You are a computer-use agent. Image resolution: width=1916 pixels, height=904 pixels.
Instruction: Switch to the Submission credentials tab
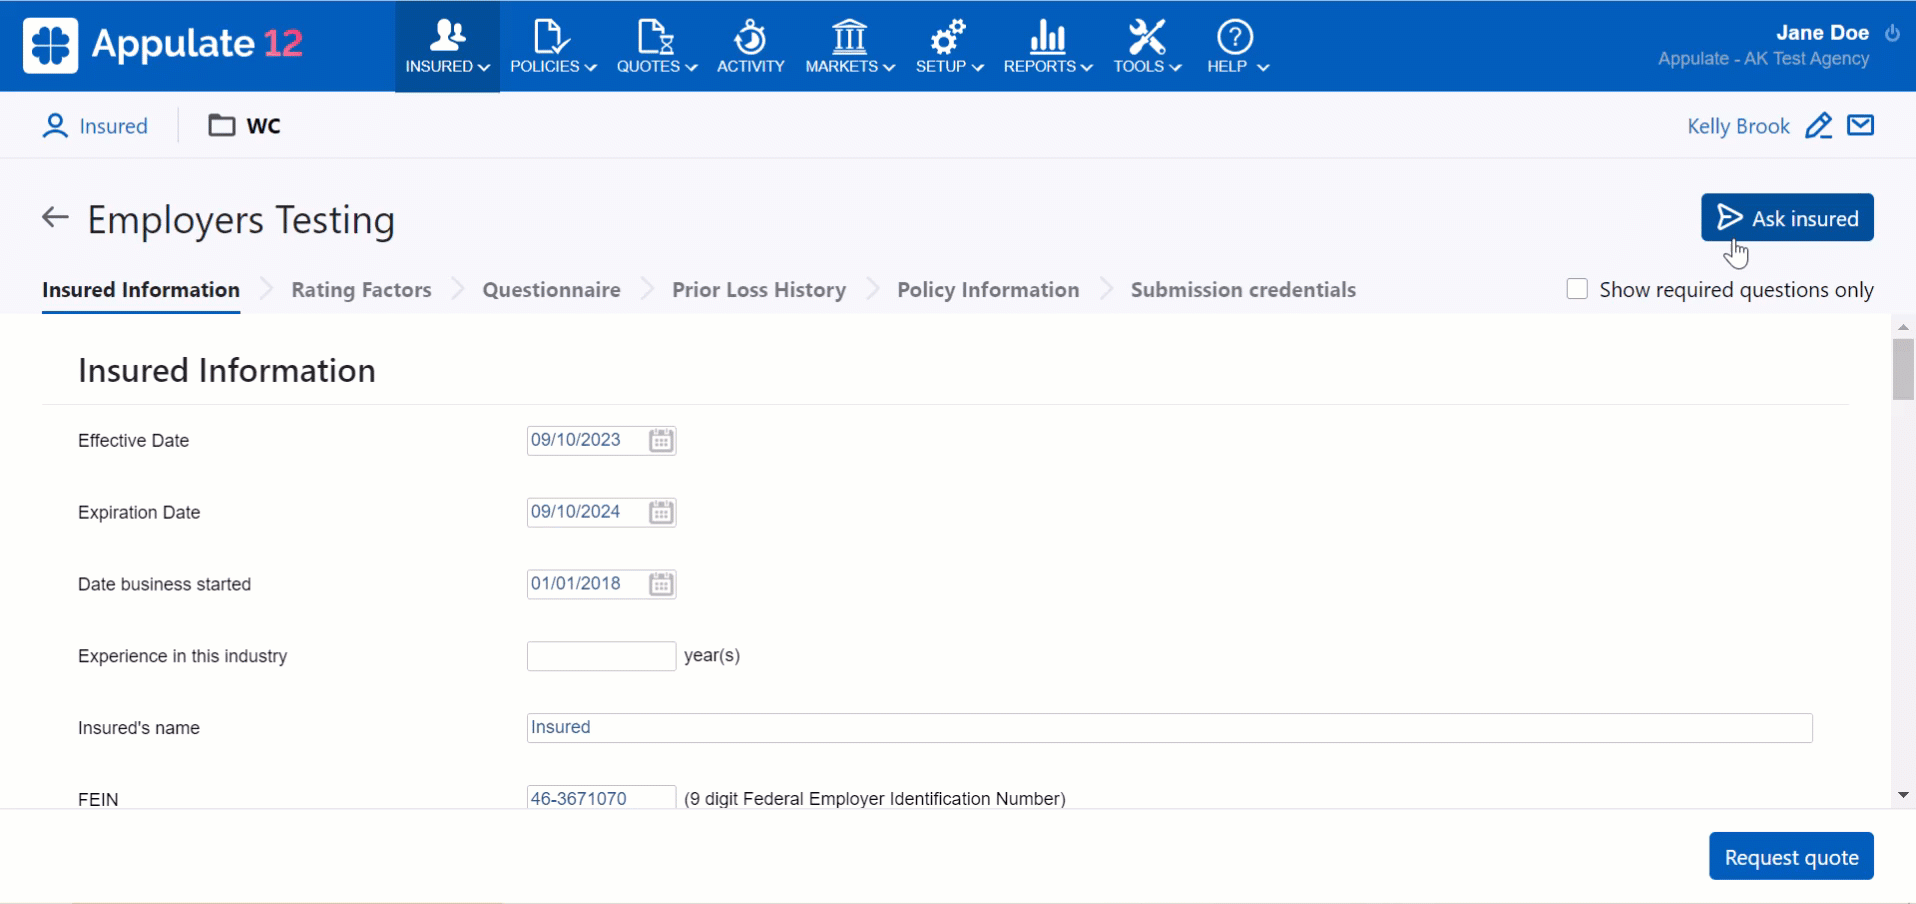(1243, 290)
